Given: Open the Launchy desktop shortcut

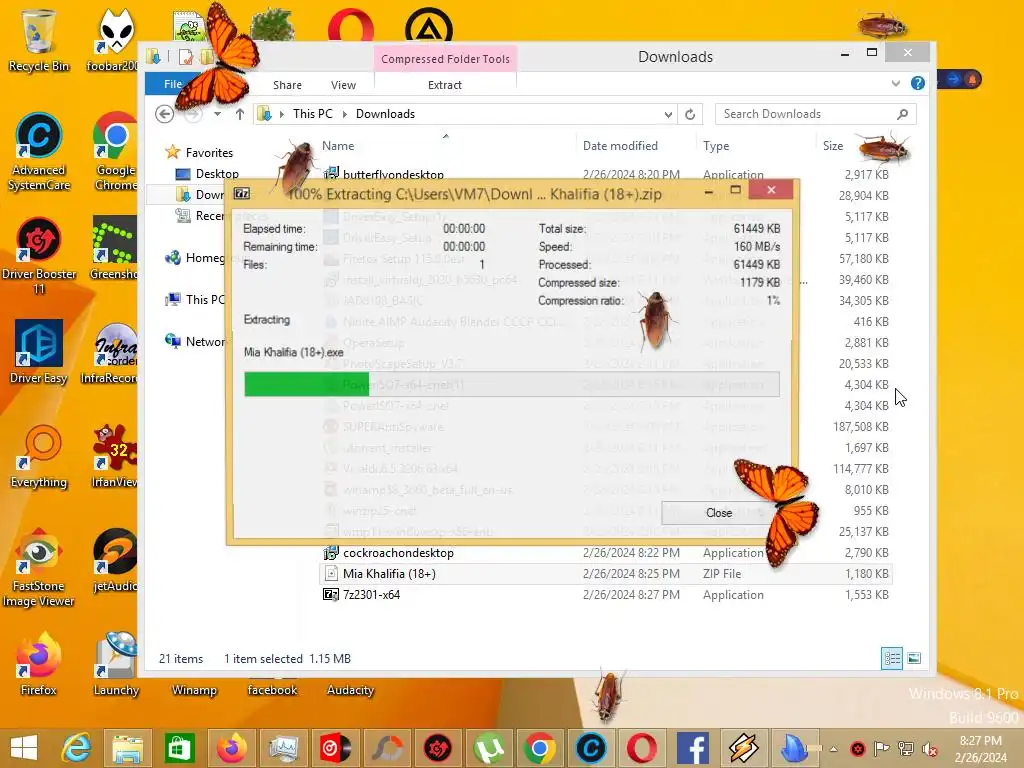Looking at the screenshot, I should 116,664.
